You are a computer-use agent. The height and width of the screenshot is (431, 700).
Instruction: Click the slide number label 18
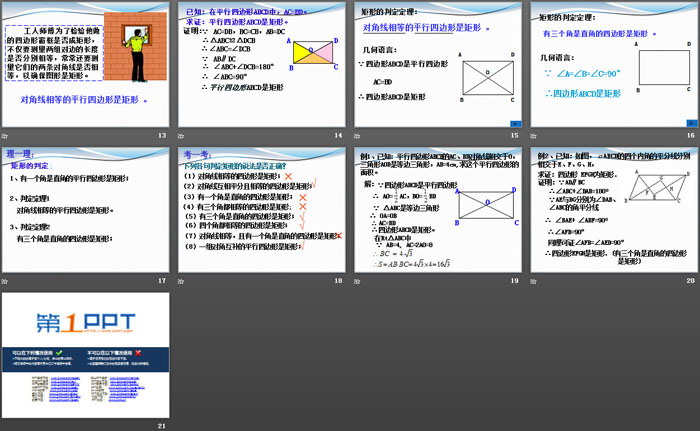(338, 280)
